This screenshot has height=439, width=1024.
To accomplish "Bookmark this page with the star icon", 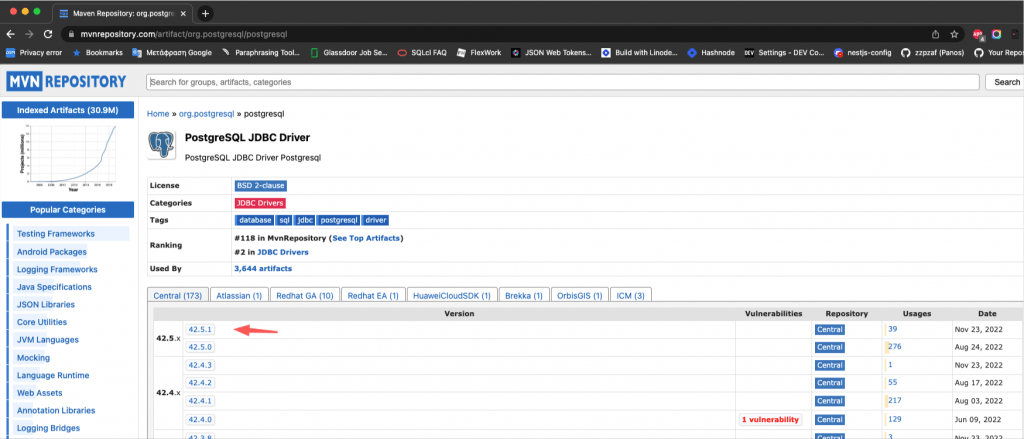I will pyautogui.click(x=954, y=34).
